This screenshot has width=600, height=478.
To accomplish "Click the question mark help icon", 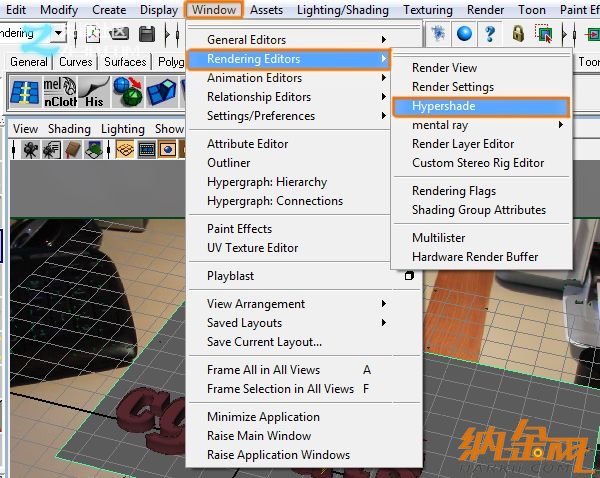I will pyautogui.click(x=490, y=34).
